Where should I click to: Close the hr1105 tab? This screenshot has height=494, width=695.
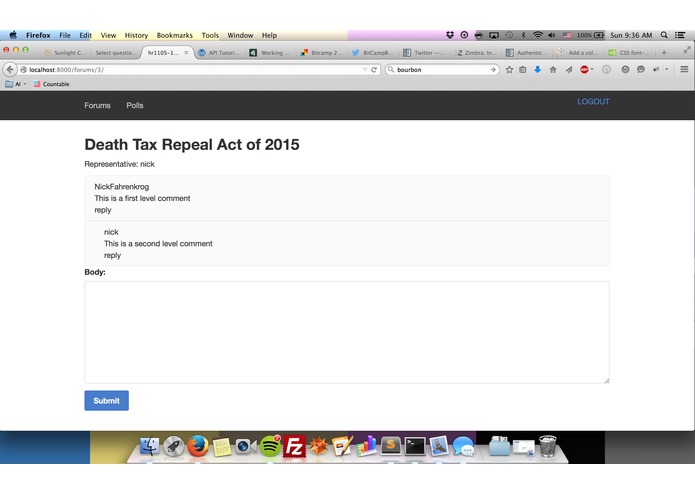(186, 53)
